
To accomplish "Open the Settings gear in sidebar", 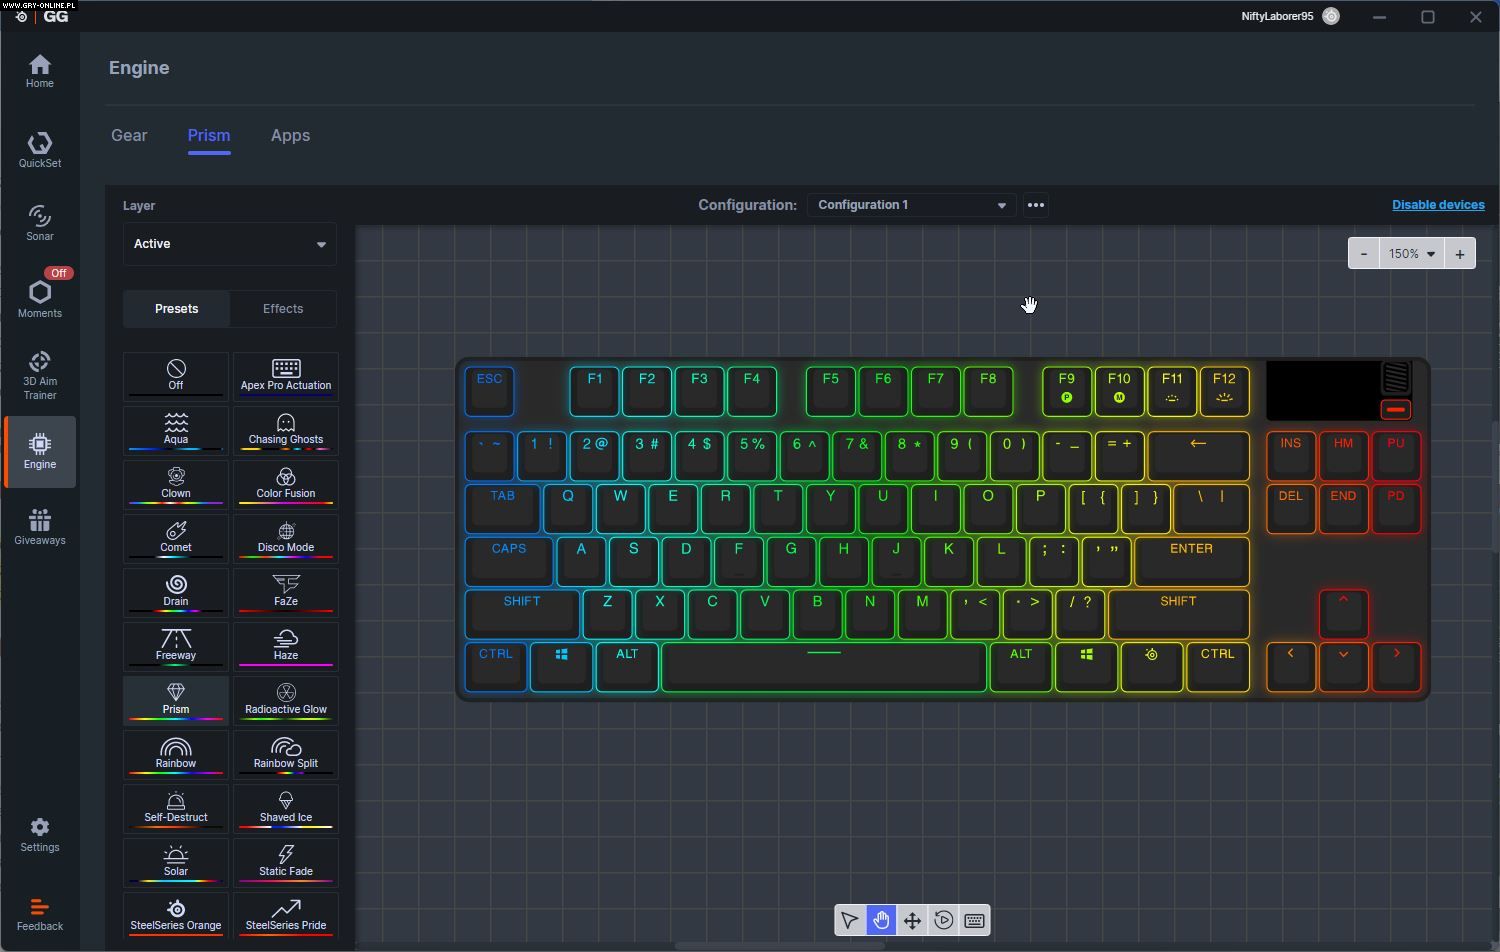I will [40, 834].
